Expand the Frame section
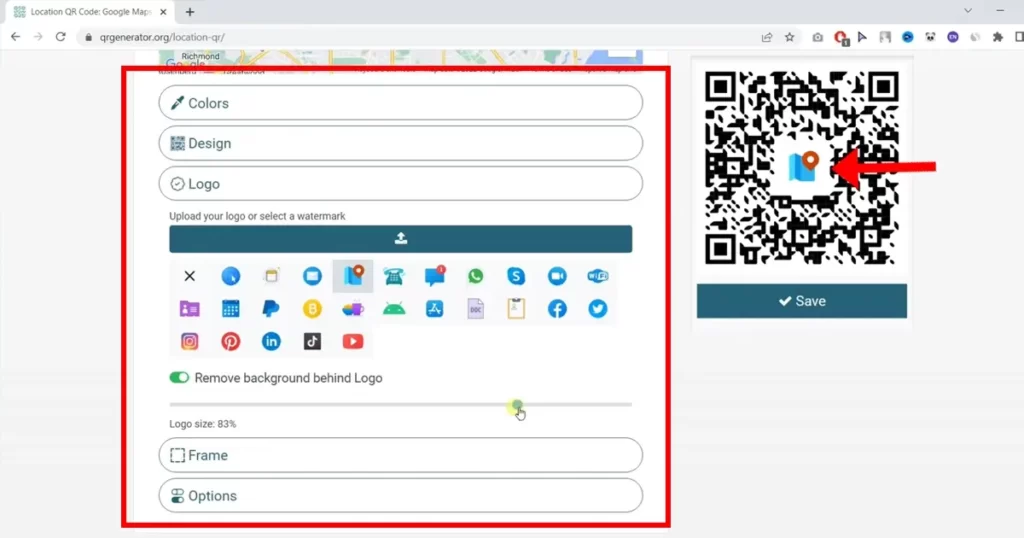The image size is (1024, 538). tap(400, 456)
